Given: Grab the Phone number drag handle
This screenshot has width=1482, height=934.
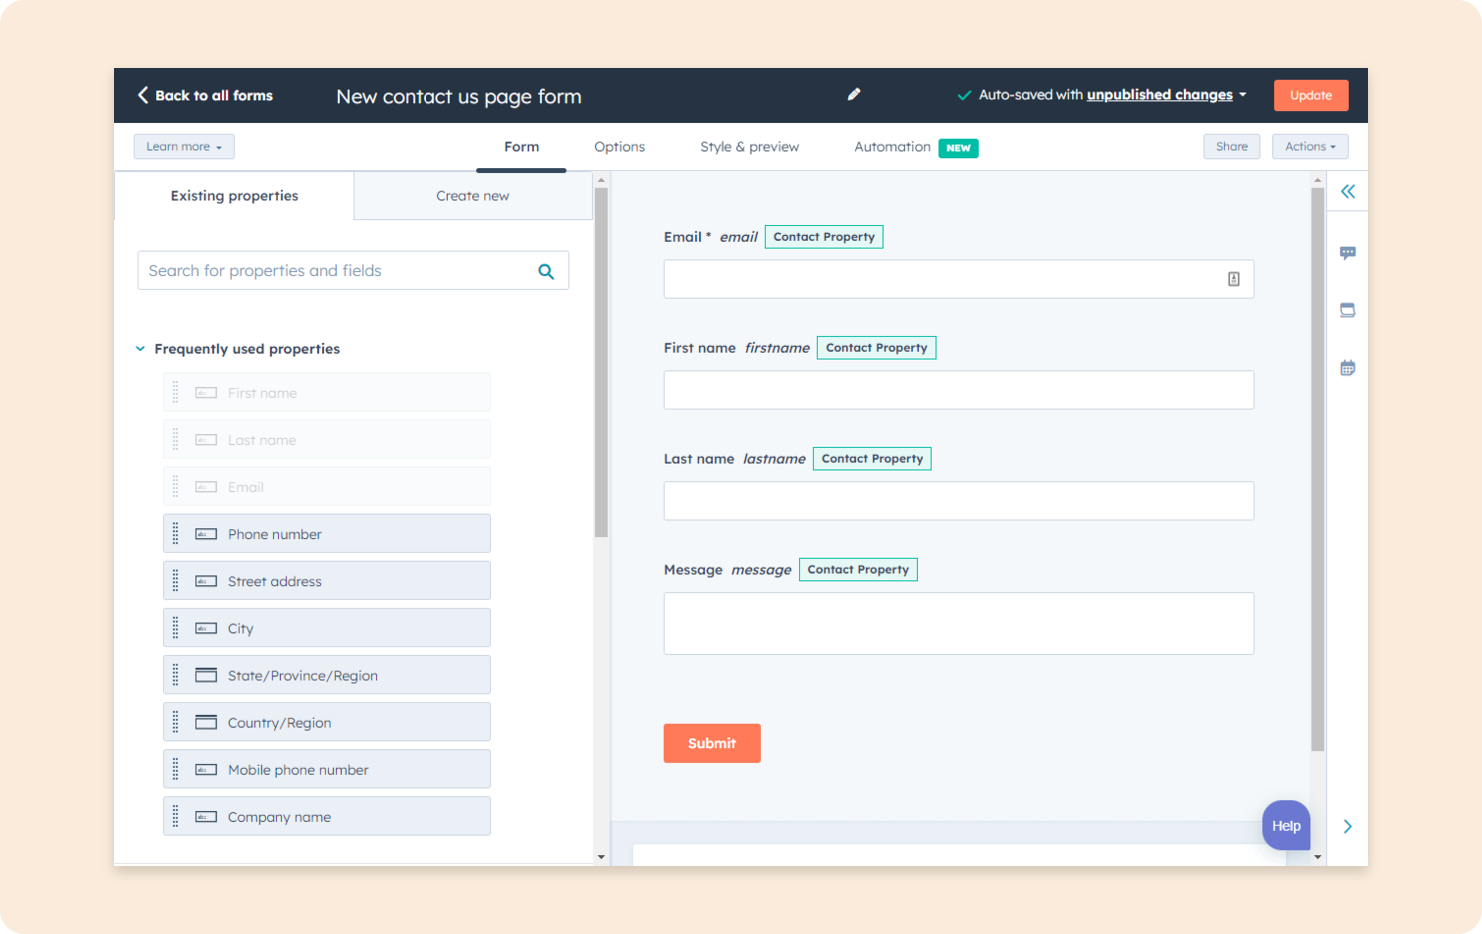Looking at the screenshot, I should tap(176, 534).
